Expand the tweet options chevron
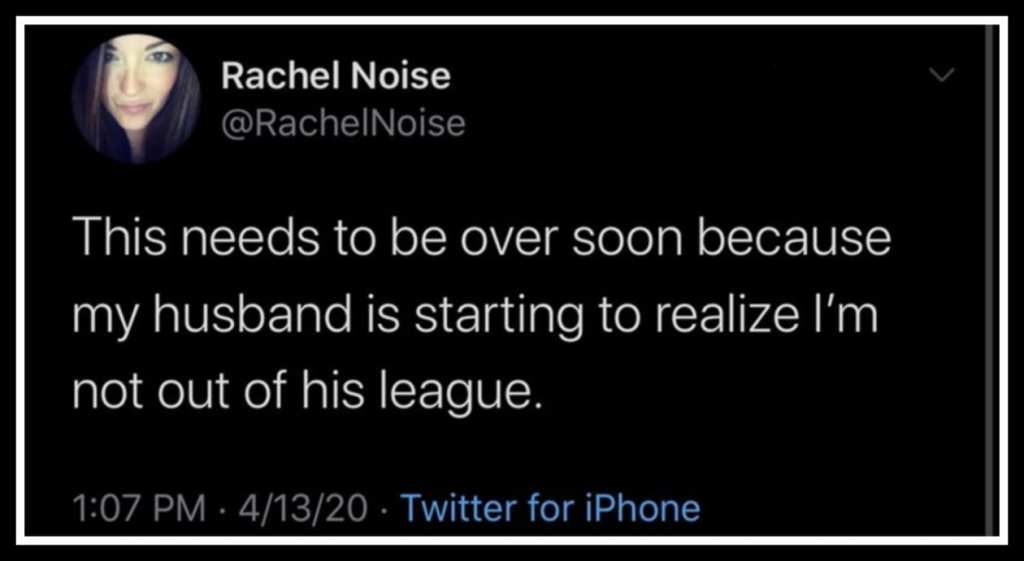Viewport: 1024px width, 561px height. pyautogui.click(x=941, y=76)
